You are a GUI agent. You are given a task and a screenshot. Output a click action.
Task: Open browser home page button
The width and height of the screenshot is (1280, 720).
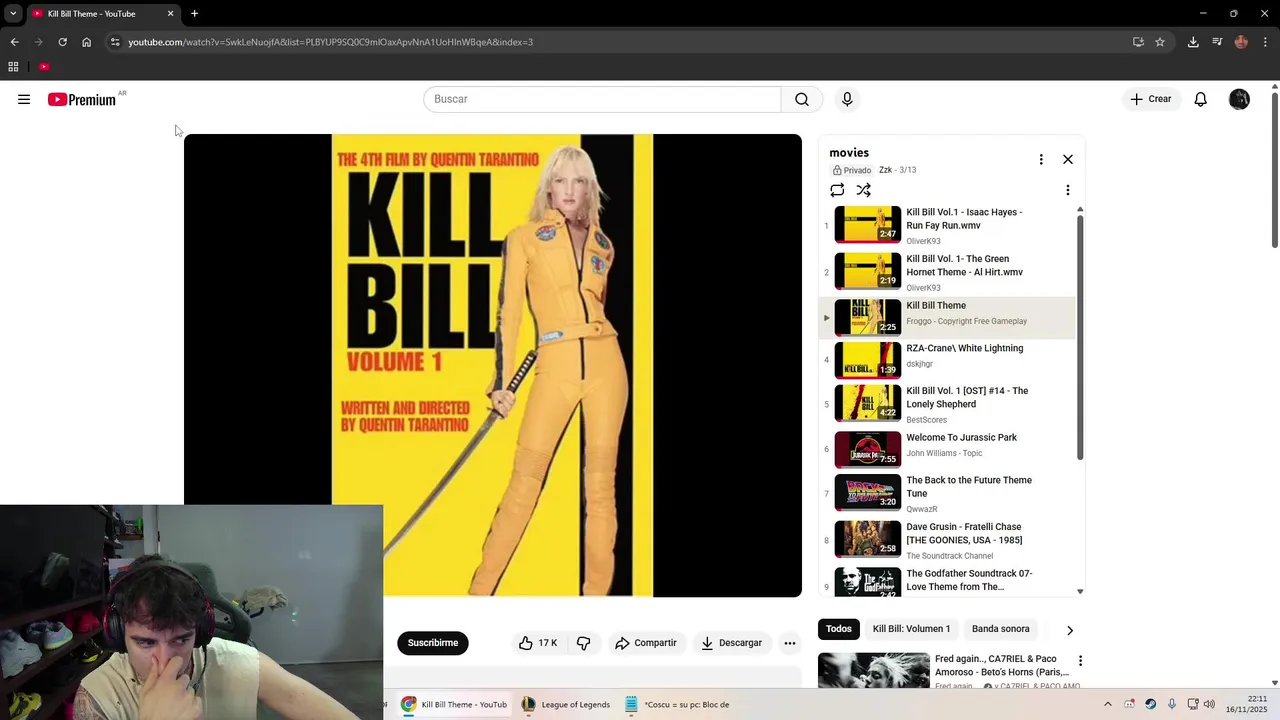(x=86, y=42)
